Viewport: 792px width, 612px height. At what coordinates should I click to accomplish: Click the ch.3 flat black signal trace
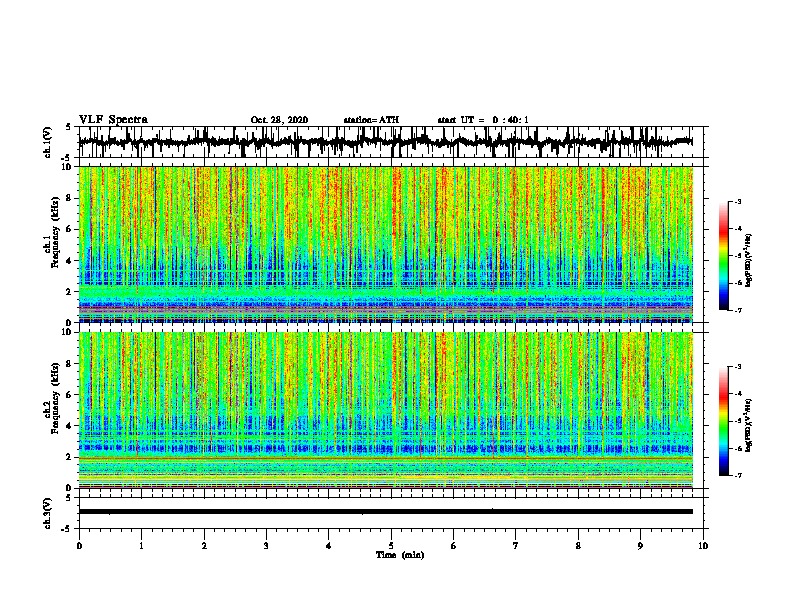point(386,512)
